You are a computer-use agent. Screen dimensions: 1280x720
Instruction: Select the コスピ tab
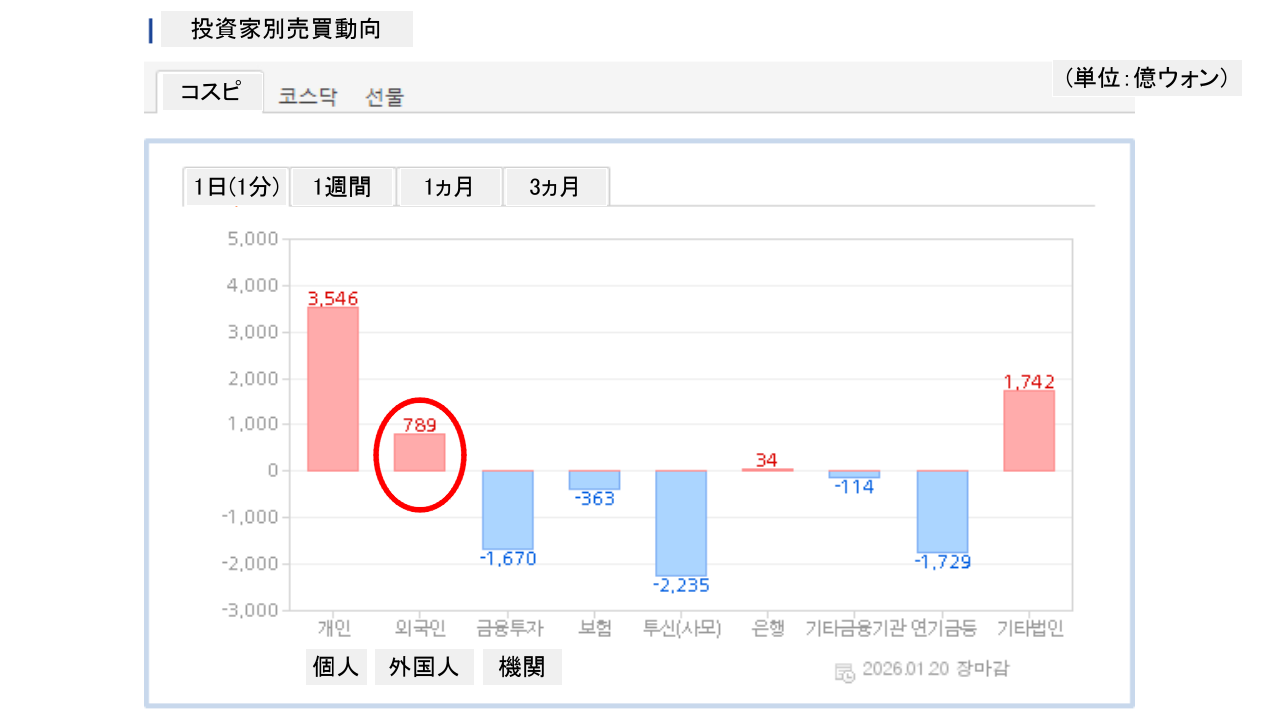click(210, 92)
